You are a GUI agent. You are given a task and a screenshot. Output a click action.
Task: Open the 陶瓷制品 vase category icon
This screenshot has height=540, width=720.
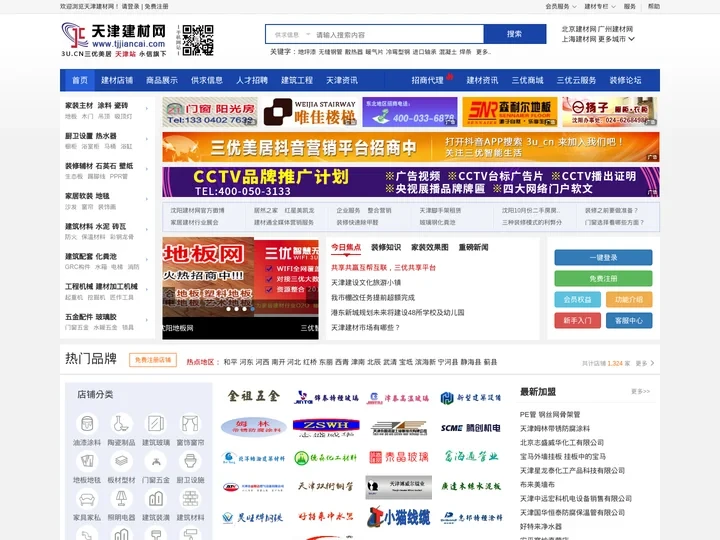(121, 424)
